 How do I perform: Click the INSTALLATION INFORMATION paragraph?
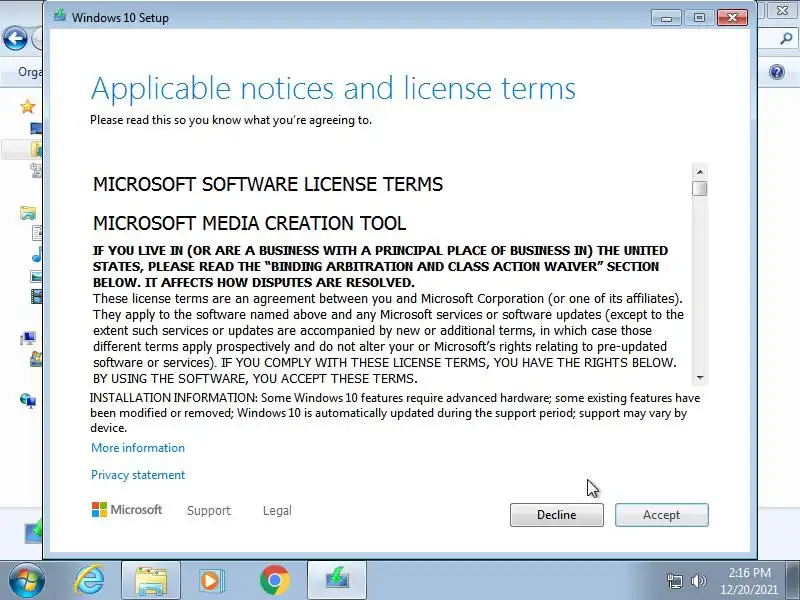pyautogui.click(x=395, y=413)
